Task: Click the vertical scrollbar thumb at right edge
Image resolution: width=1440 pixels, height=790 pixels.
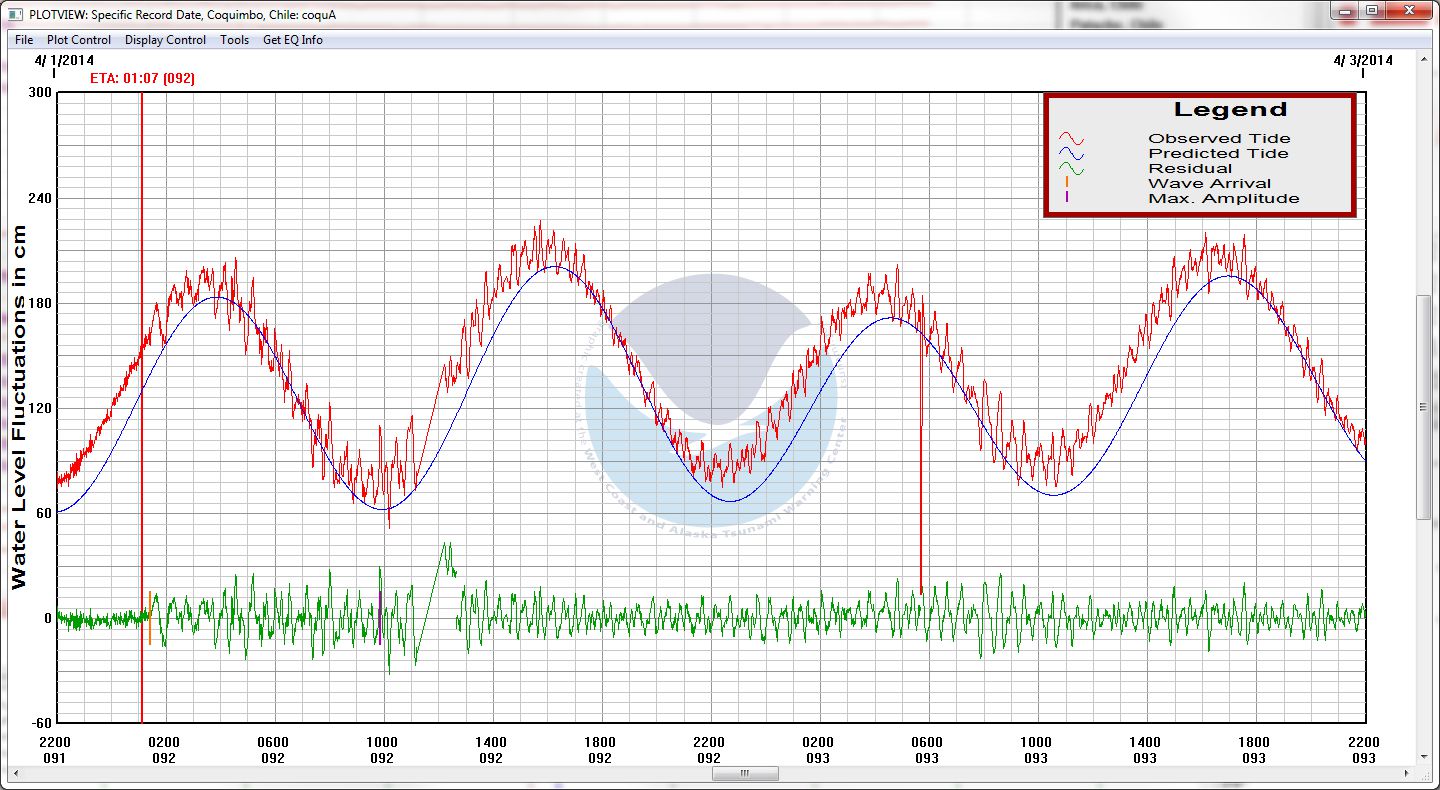Action: pyautogui.click(x=1424, y=407)
